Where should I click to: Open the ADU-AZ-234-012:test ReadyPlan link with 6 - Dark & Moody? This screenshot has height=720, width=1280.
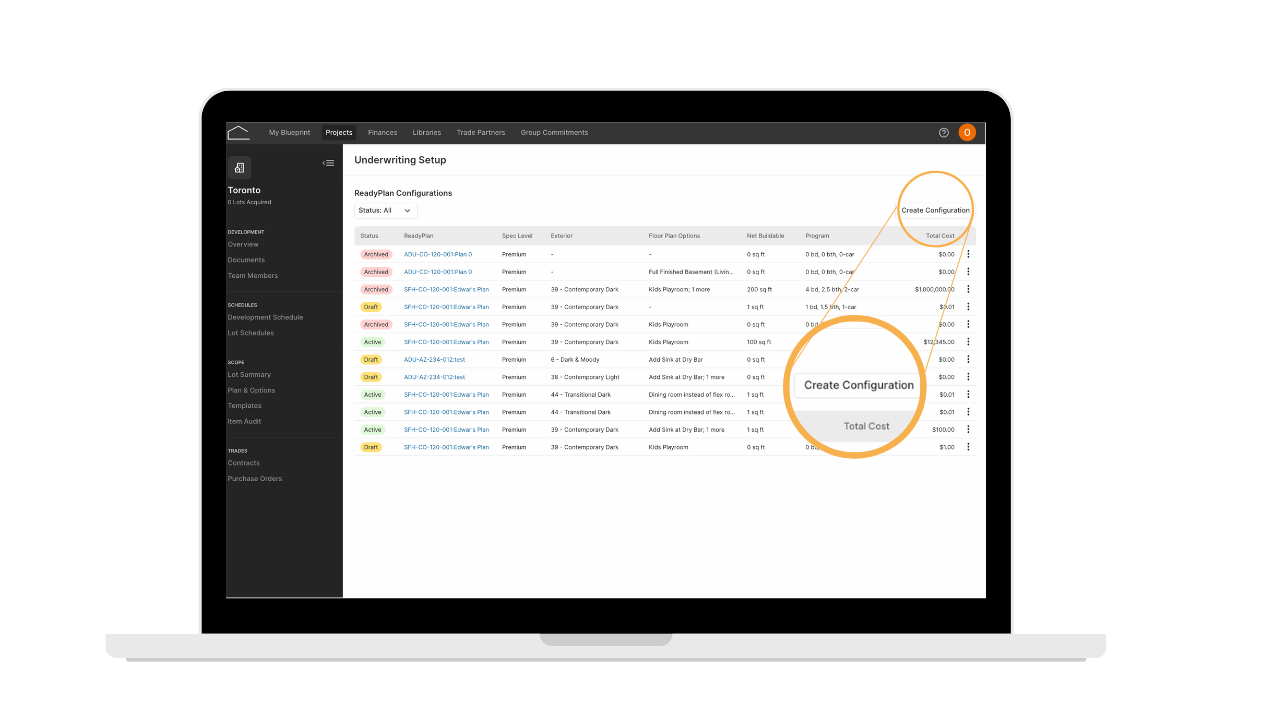435,359
